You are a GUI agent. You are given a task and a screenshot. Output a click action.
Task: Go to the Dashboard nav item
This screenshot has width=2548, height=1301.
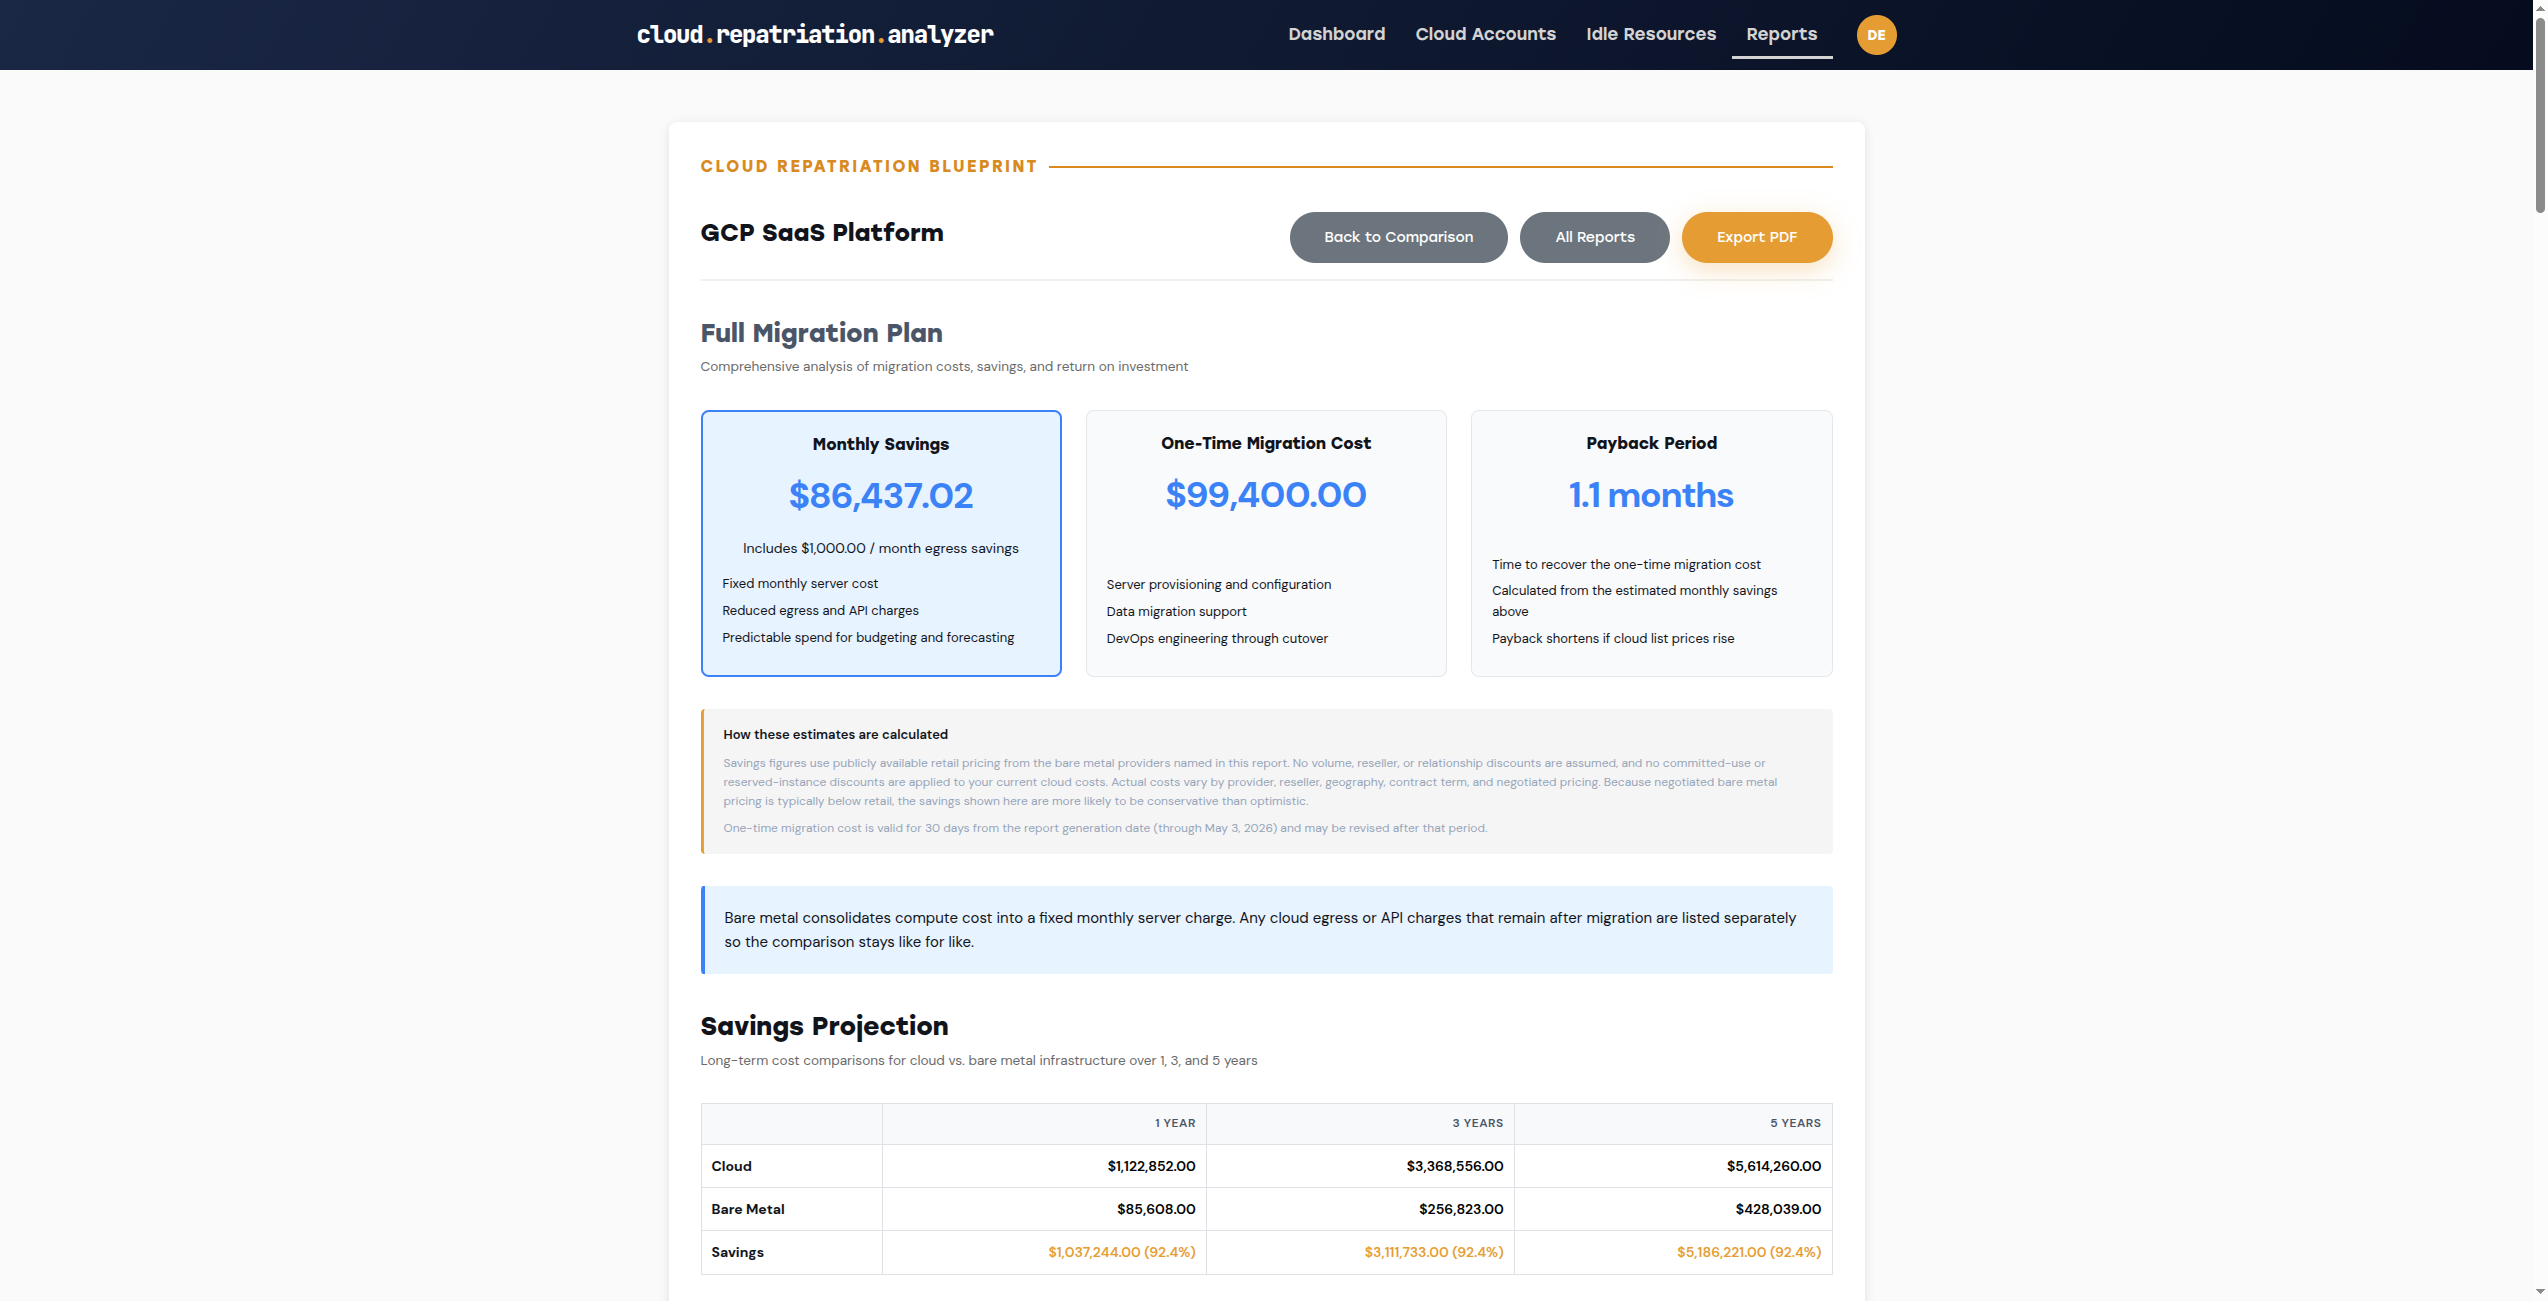pyautogui.click(x=1336, y=34)
